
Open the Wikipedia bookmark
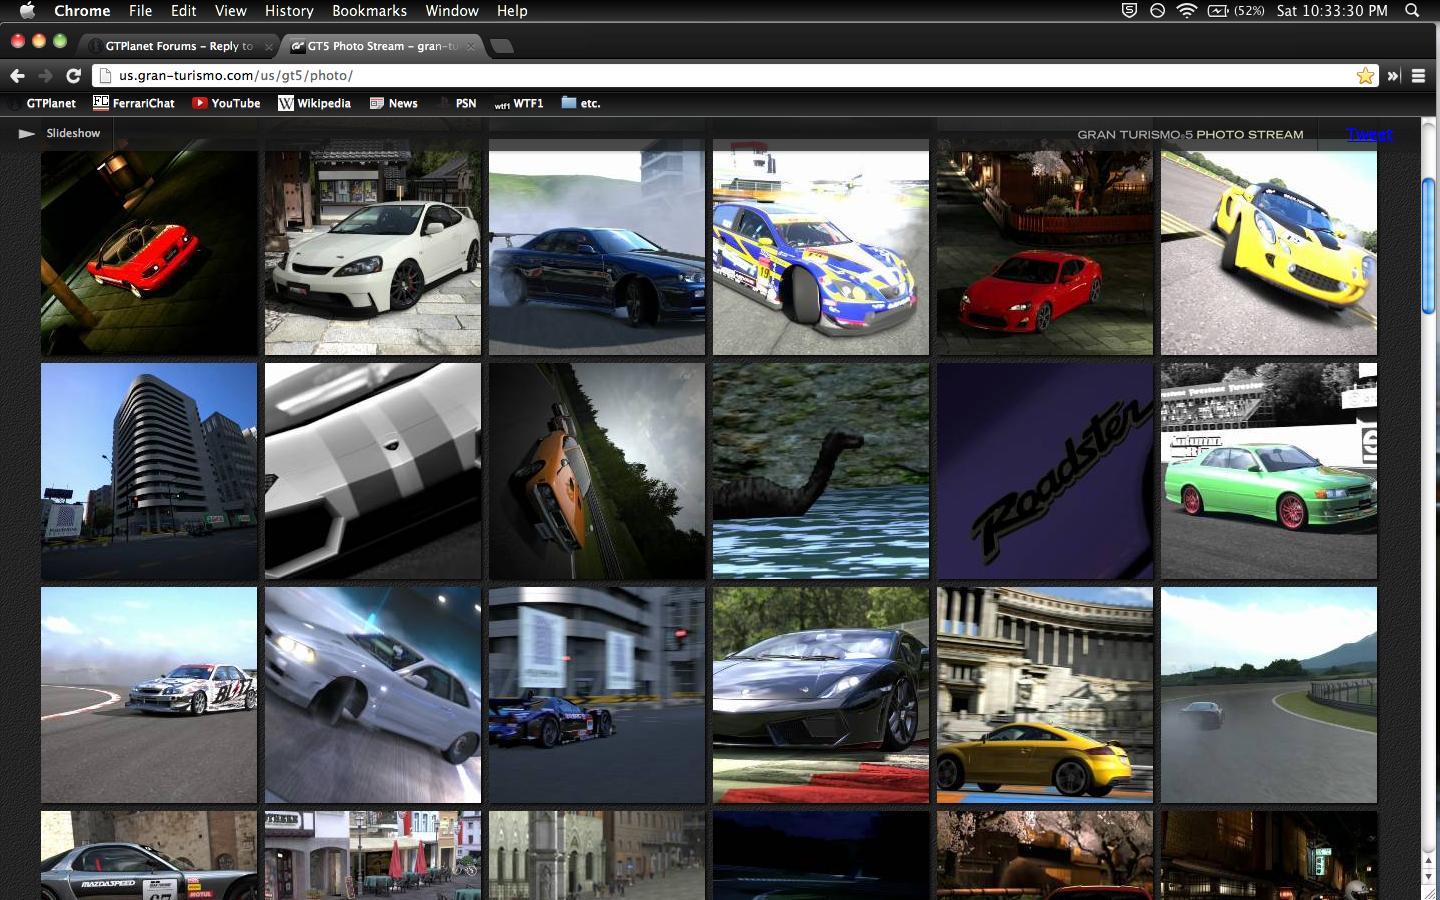[x=315, y=103]
